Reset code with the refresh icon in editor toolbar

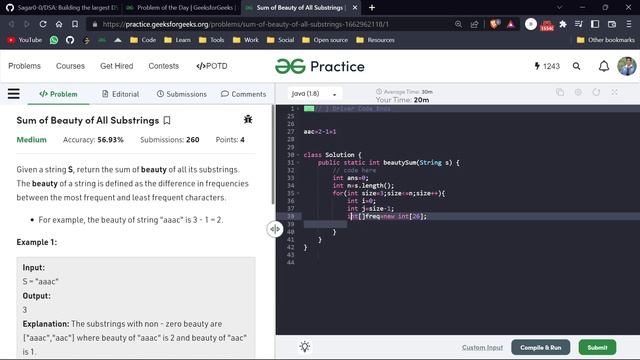pos(596,93)
